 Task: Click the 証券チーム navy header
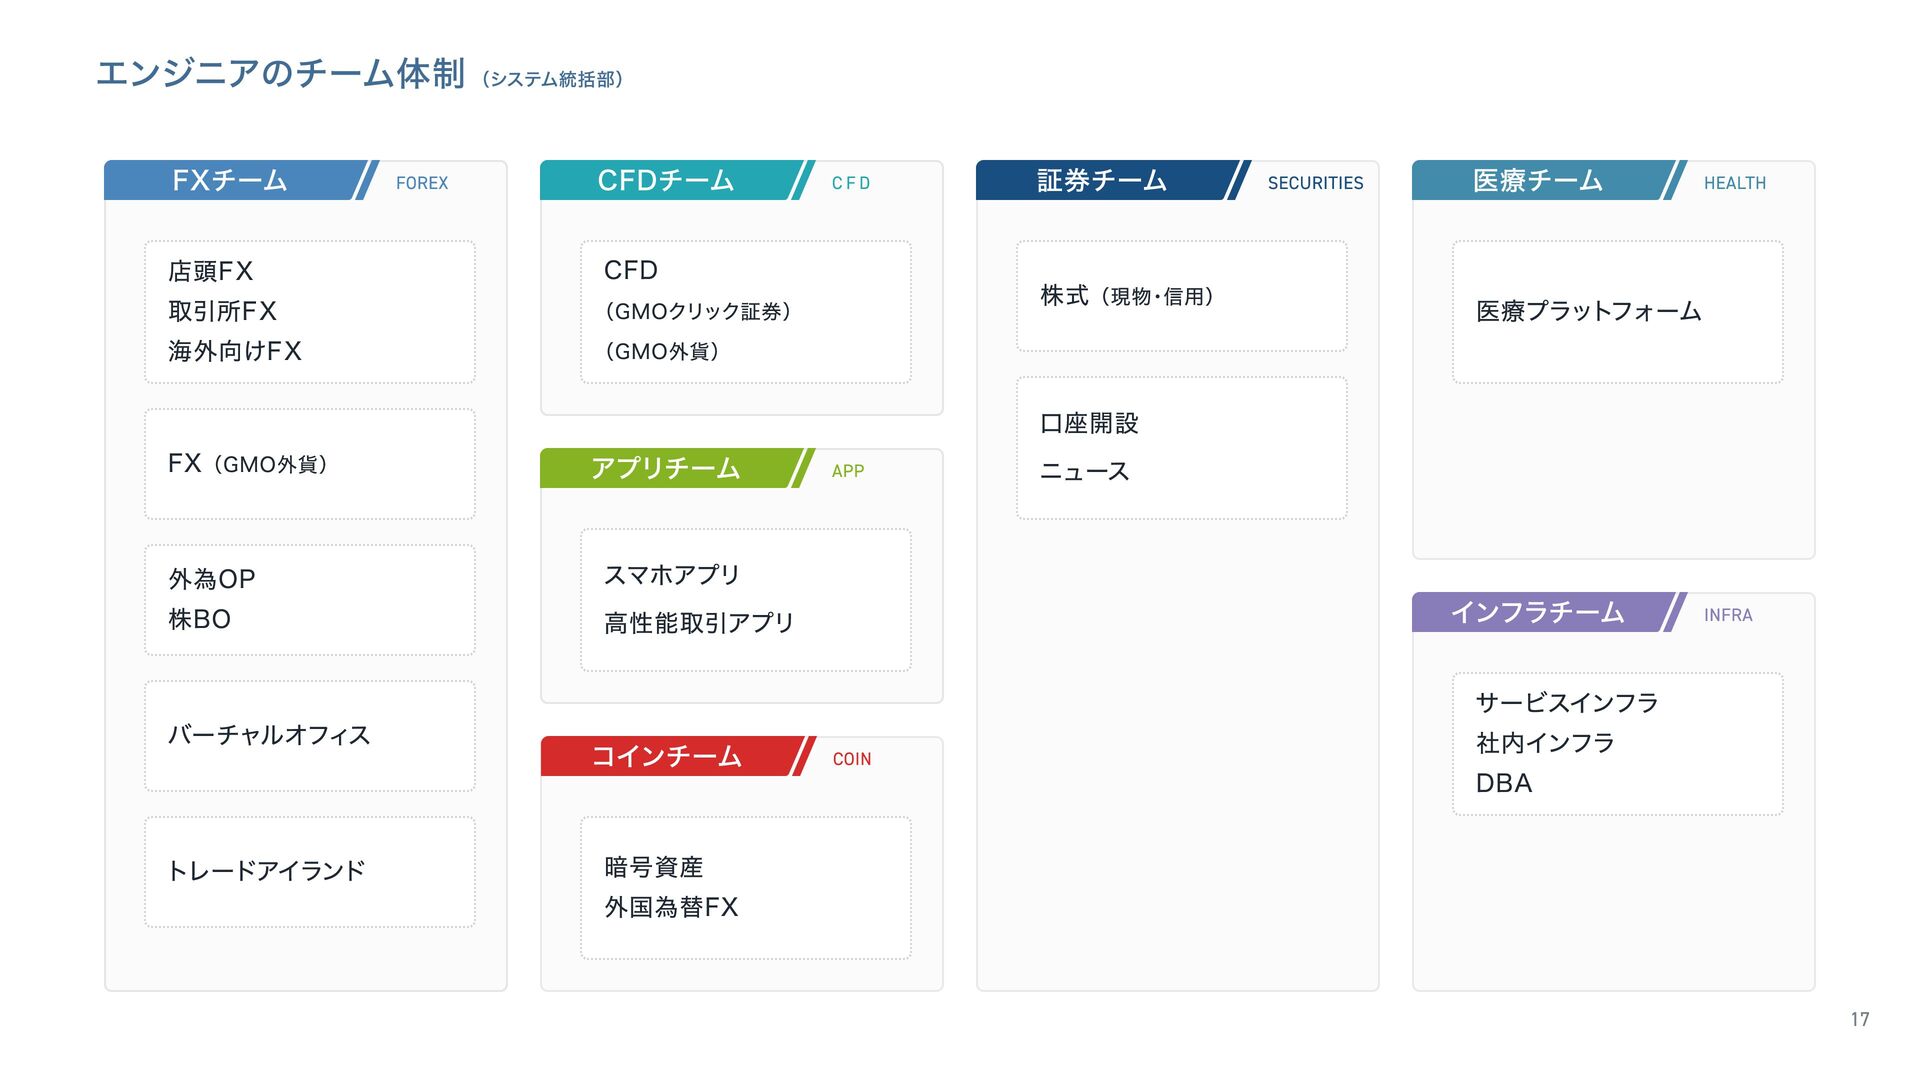click(1102, 181)
